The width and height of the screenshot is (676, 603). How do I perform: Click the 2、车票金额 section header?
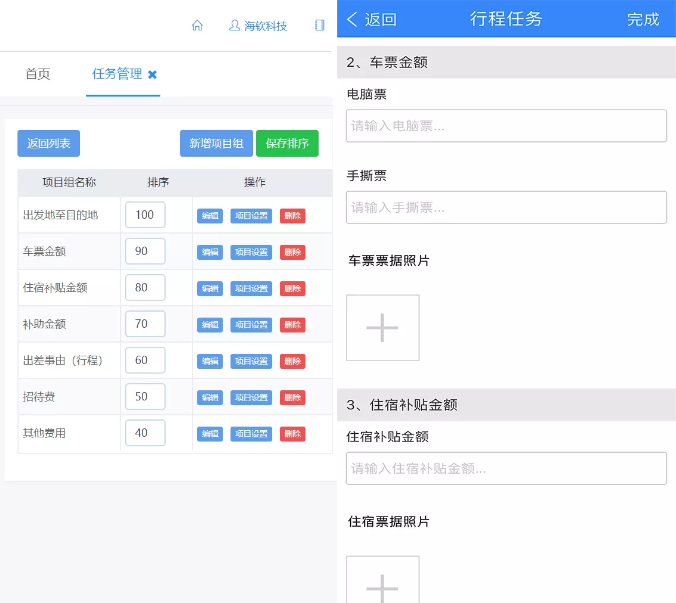coord(506,62)
